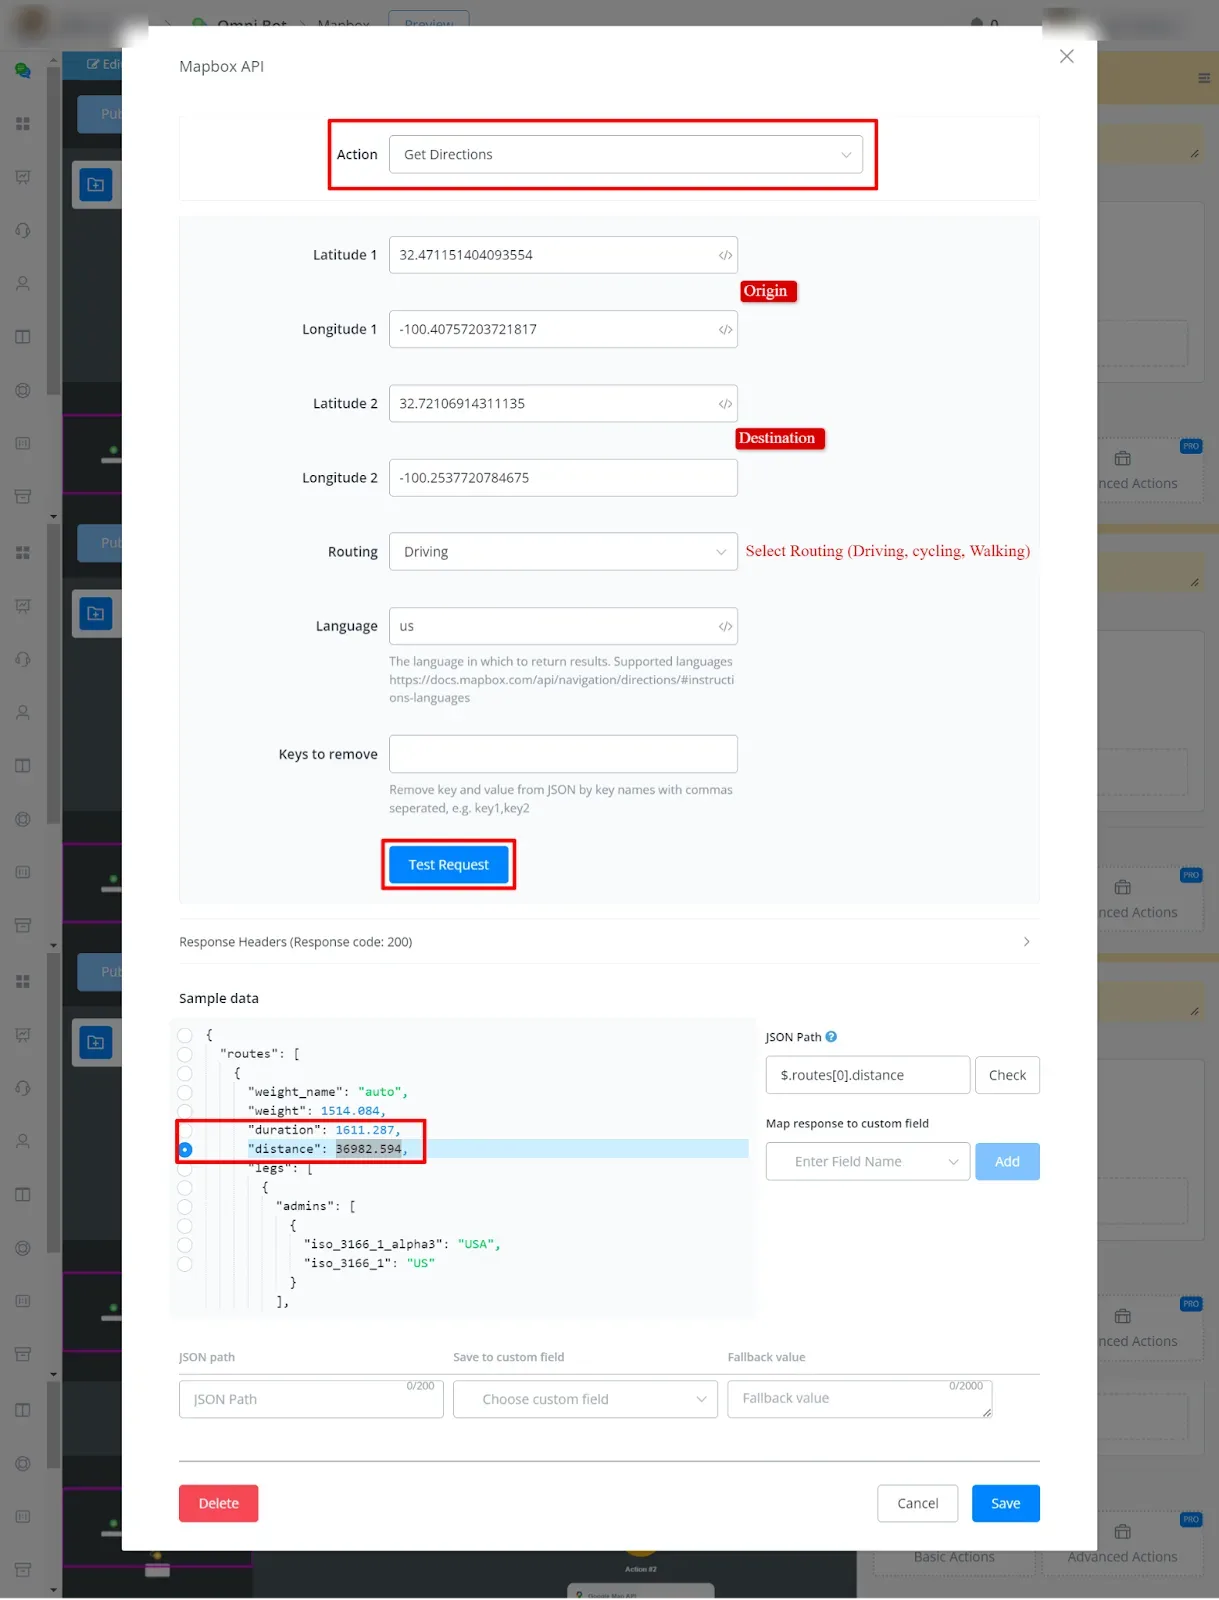Select the radio beside "duration" line

coord(185,1130)
